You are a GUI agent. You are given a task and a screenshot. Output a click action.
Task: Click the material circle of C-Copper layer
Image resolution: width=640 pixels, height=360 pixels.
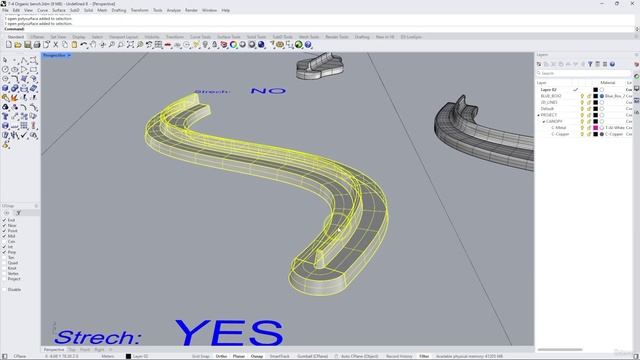(602, 134)
